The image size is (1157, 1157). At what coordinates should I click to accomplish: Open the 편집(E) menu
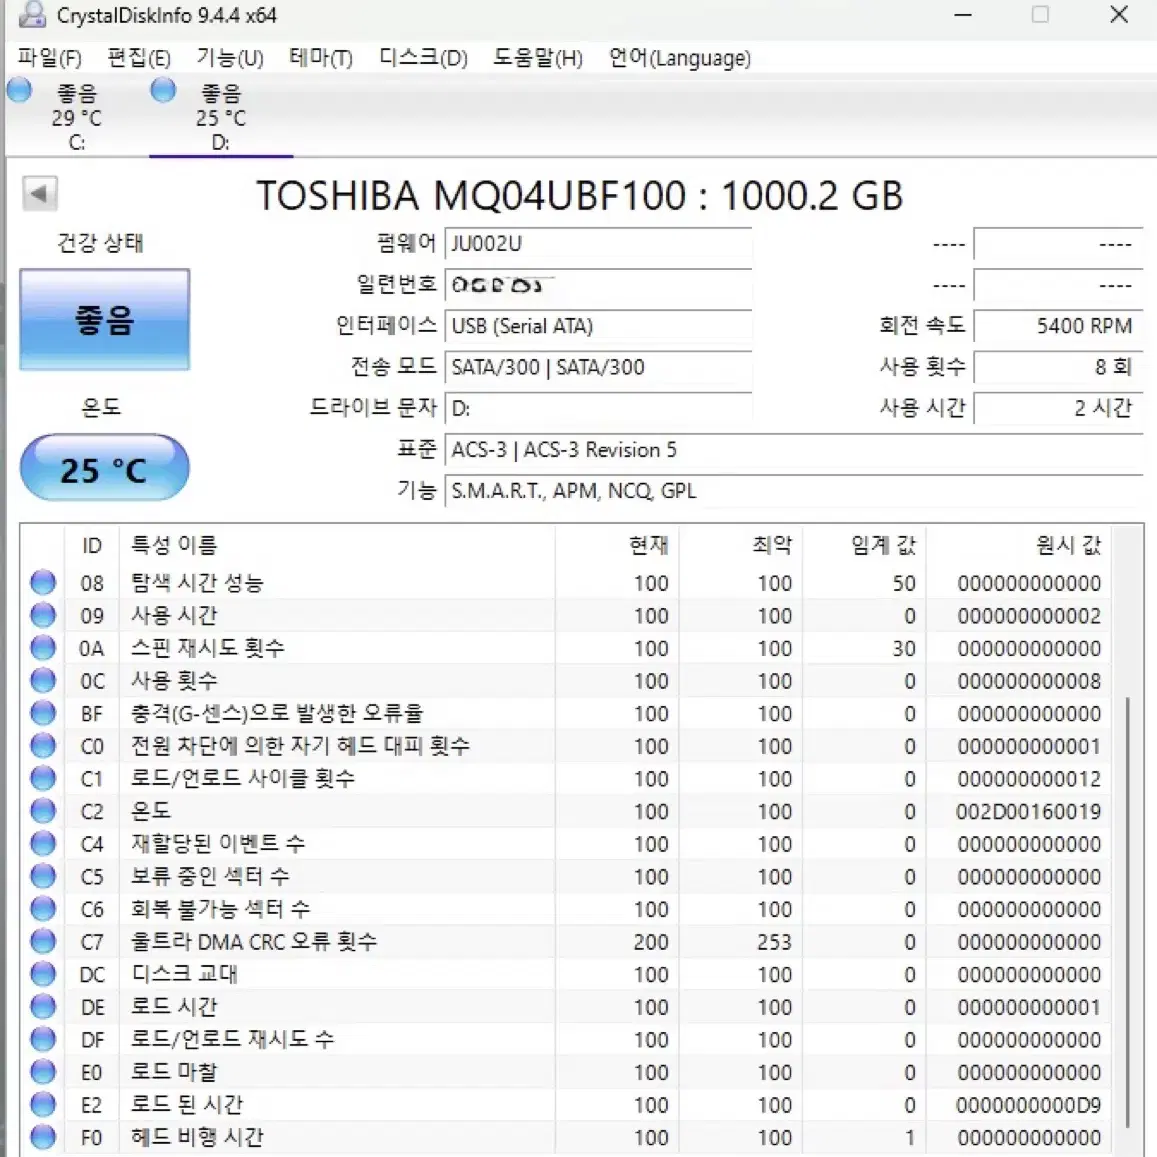tap(139, 58)
